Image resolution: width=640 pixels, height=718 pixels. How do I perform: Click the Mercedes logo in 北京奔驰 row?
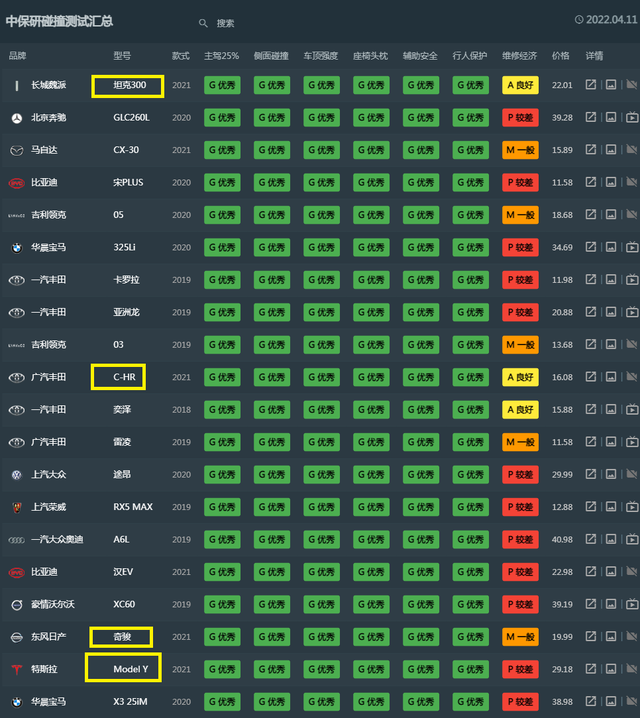[16, 118]
